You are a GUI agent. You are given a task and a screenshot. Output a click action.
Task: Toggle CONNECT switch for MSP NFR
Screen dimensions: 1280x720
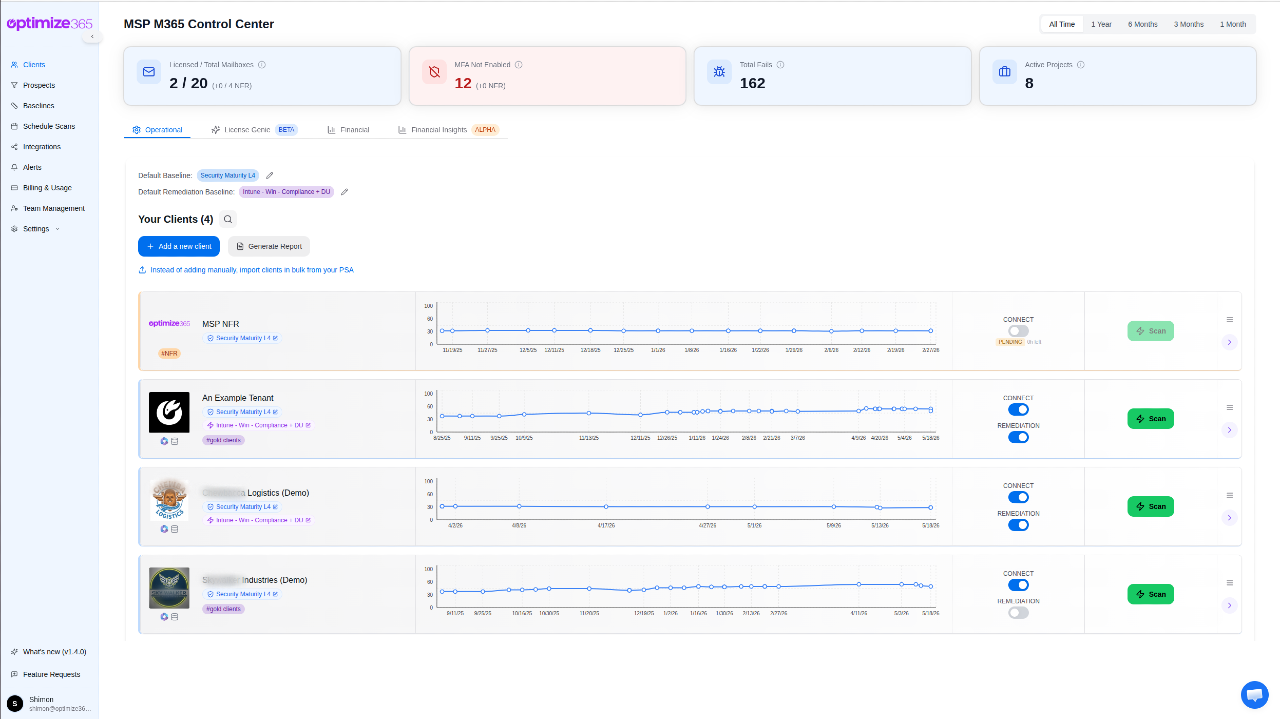(x=1018, y=331)
